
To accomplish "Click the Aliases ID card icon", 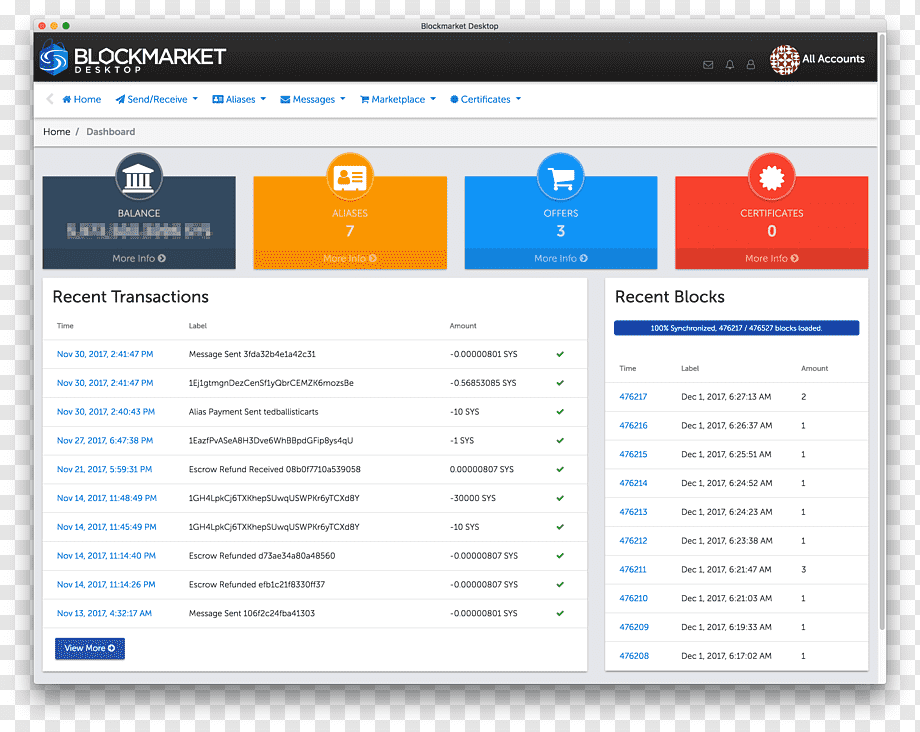I will (350, 177).
